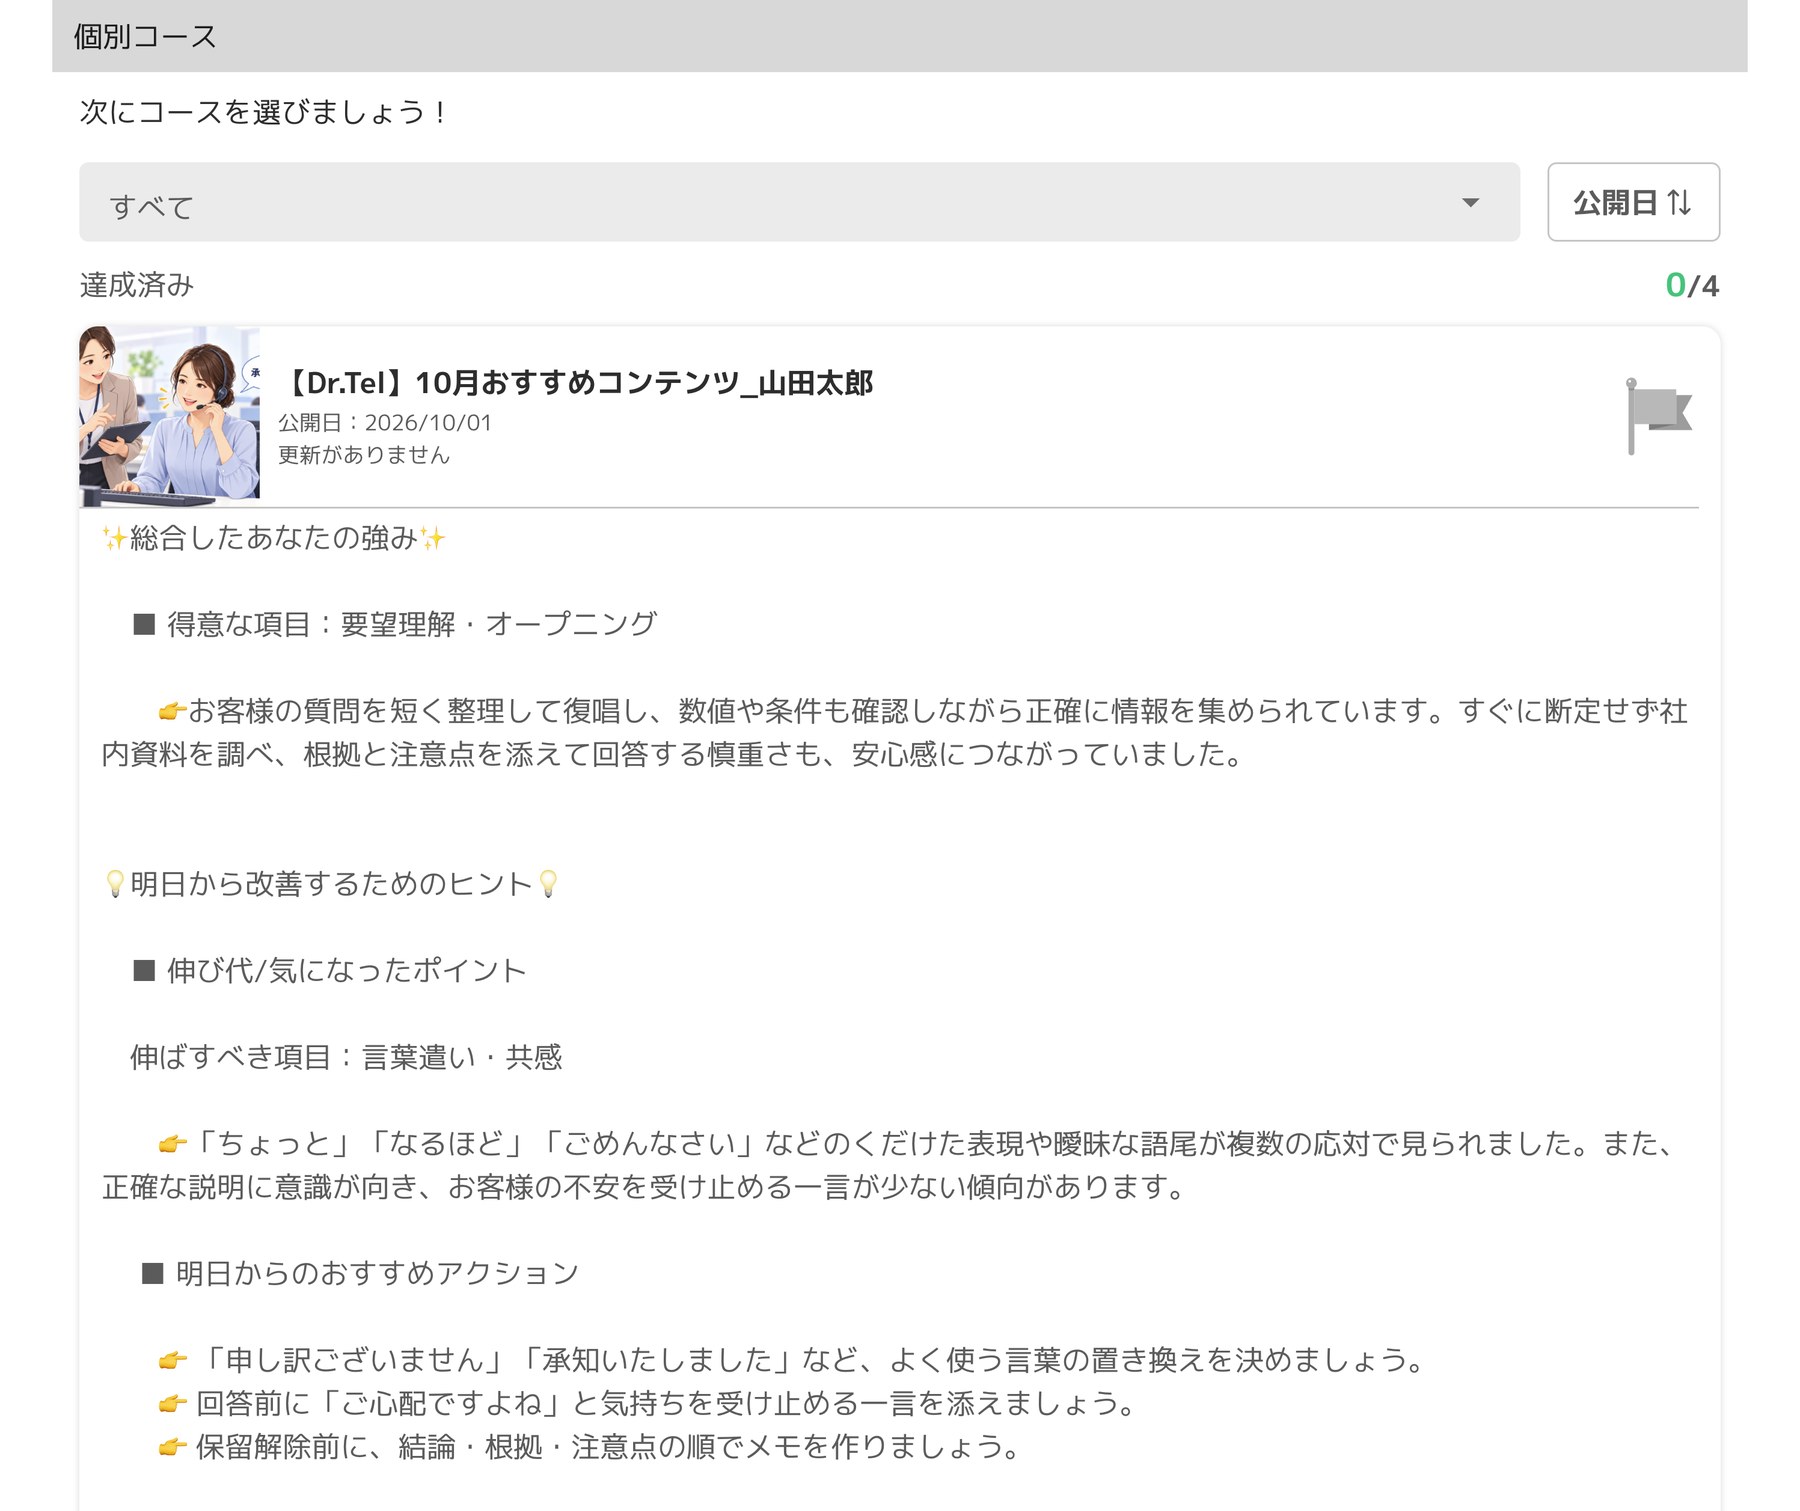Click the 伸び代/気になったポイント line
This screenshot has height=1511, width=1800.
[329, 970]
